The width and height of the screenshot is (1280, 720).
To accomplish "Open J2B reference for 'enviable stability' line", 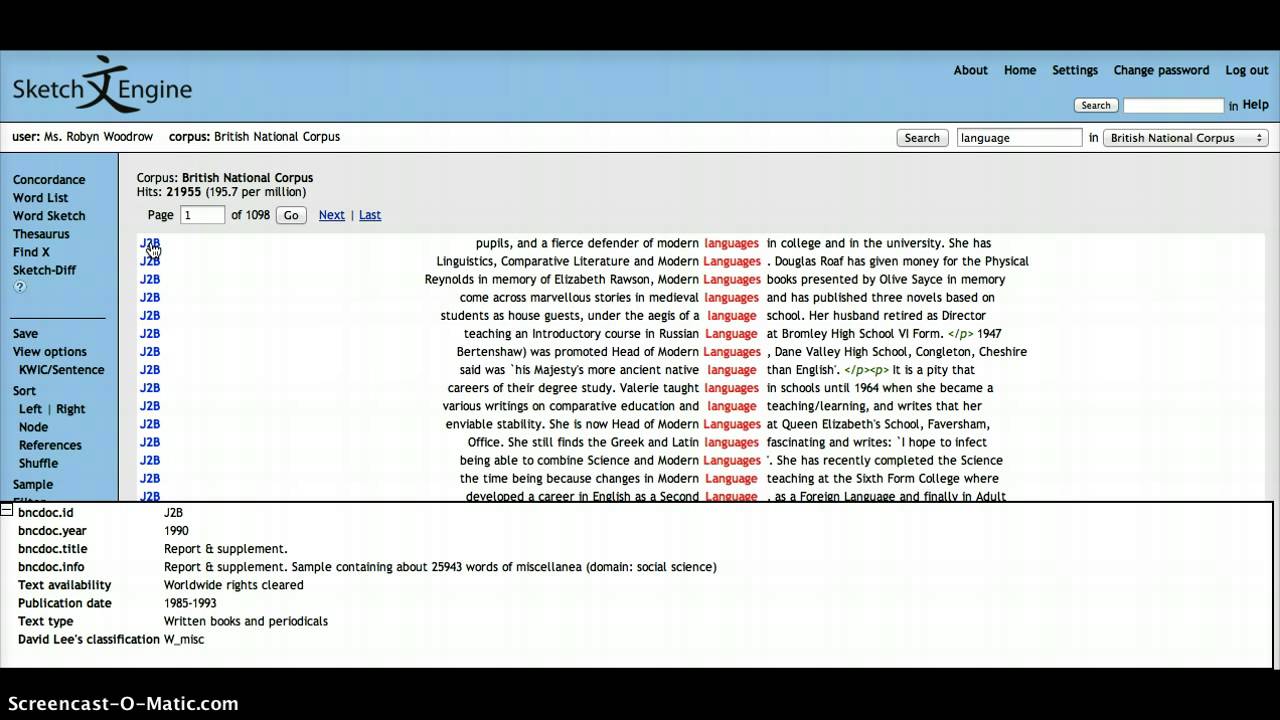I will pyautogui.click(x=150, y=423).
